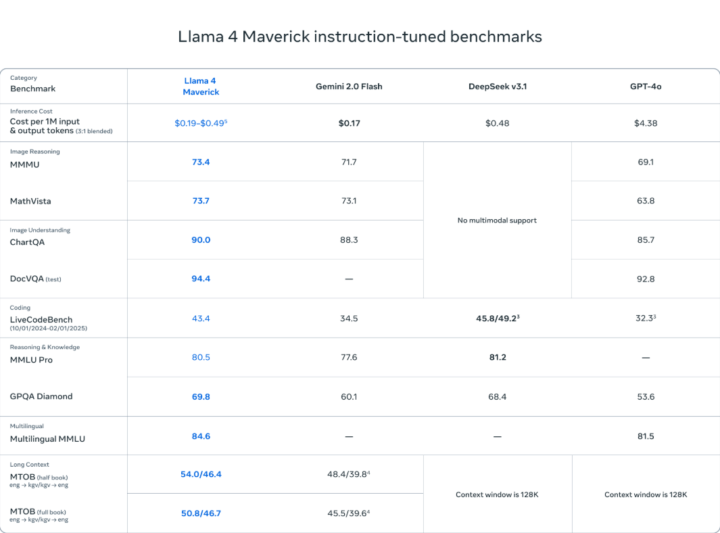This screenshot has height=533, width=720.
Task: Click the 'GPQA Diamond' benchmark label
Action: (41, 396)
